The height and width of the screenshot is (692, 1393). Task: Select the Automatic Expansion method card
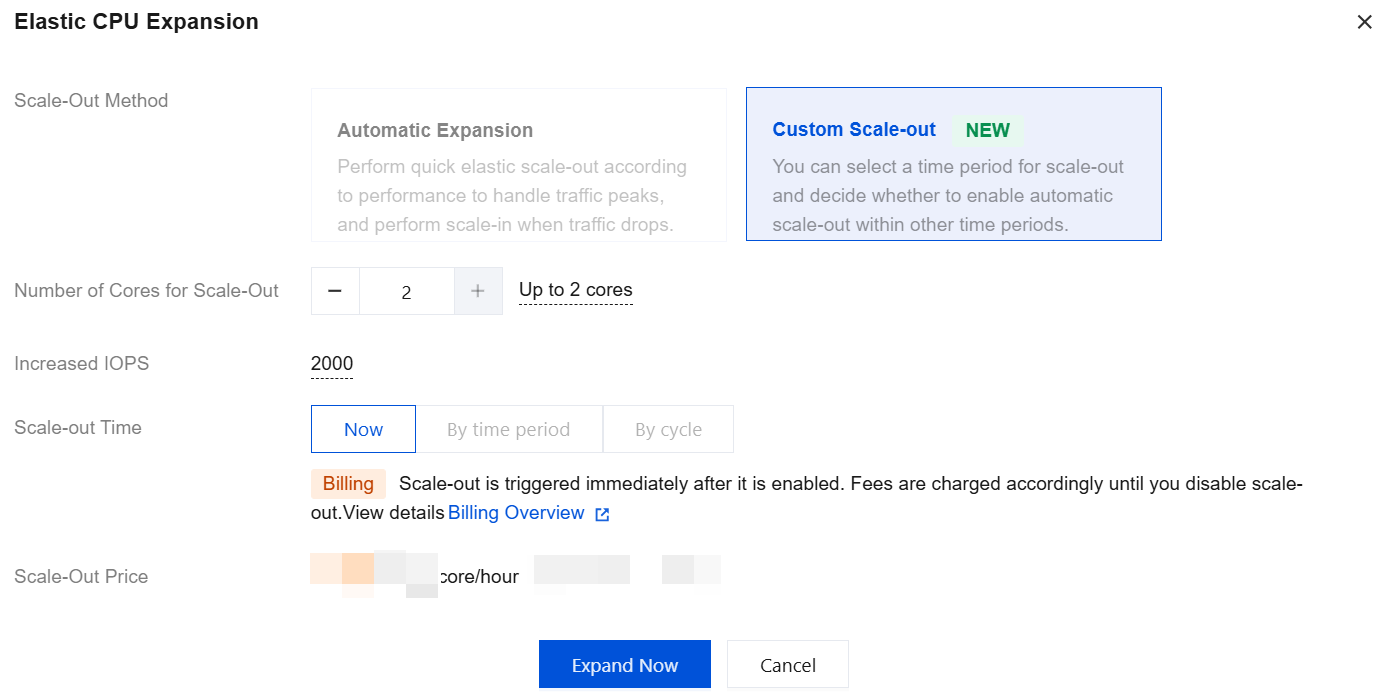coord(518,164)
